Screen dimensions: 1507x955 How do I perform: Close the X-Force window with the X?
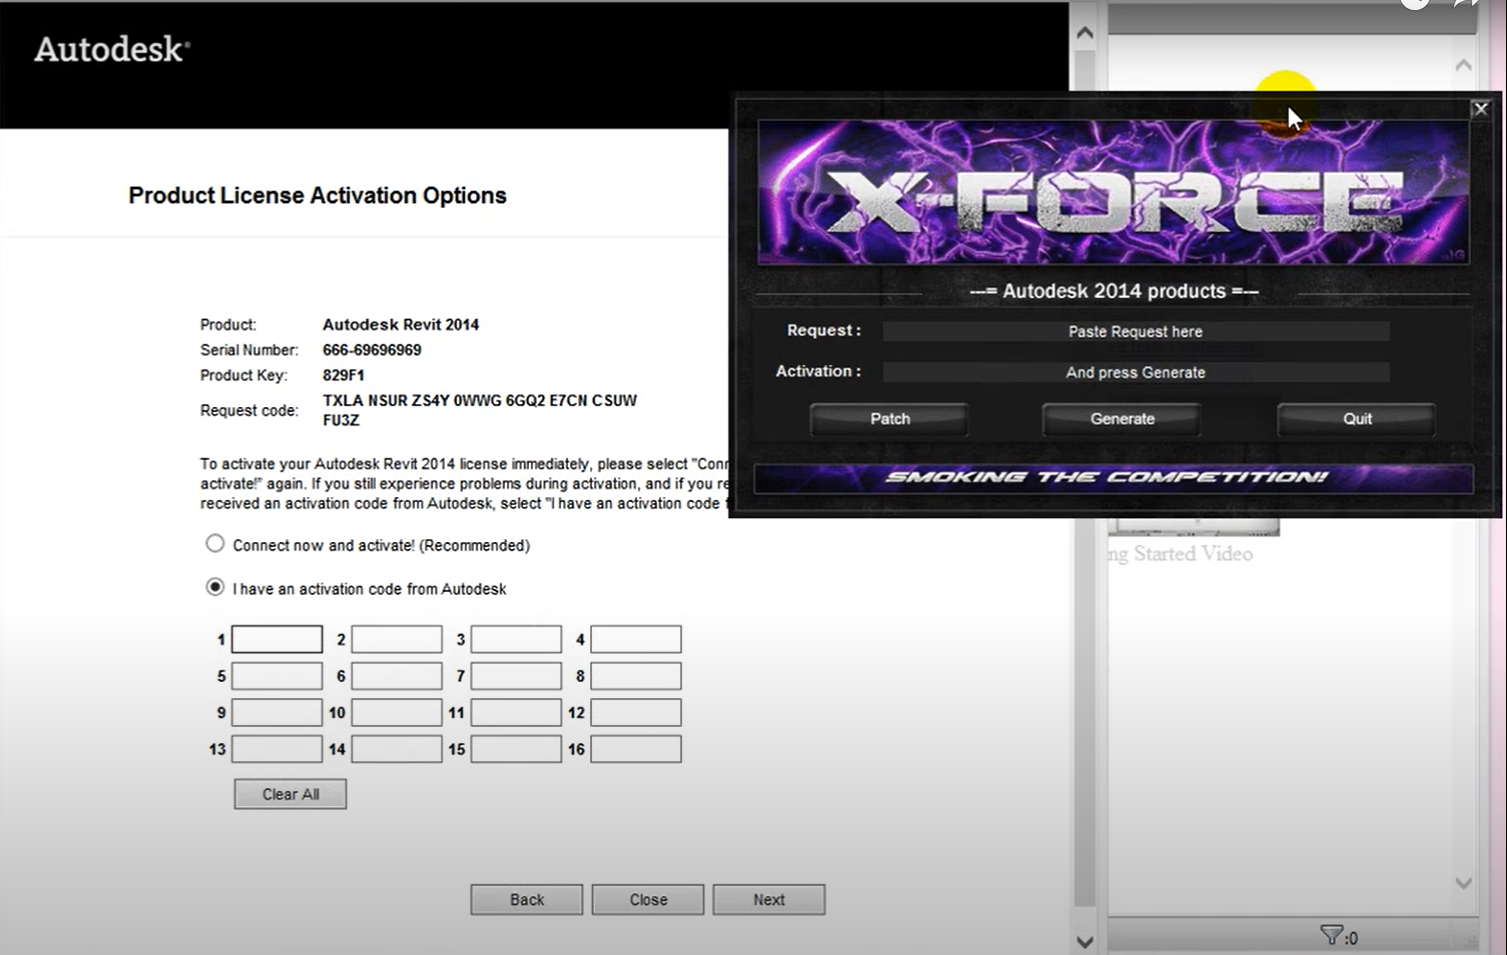(x=1481, y=109)
